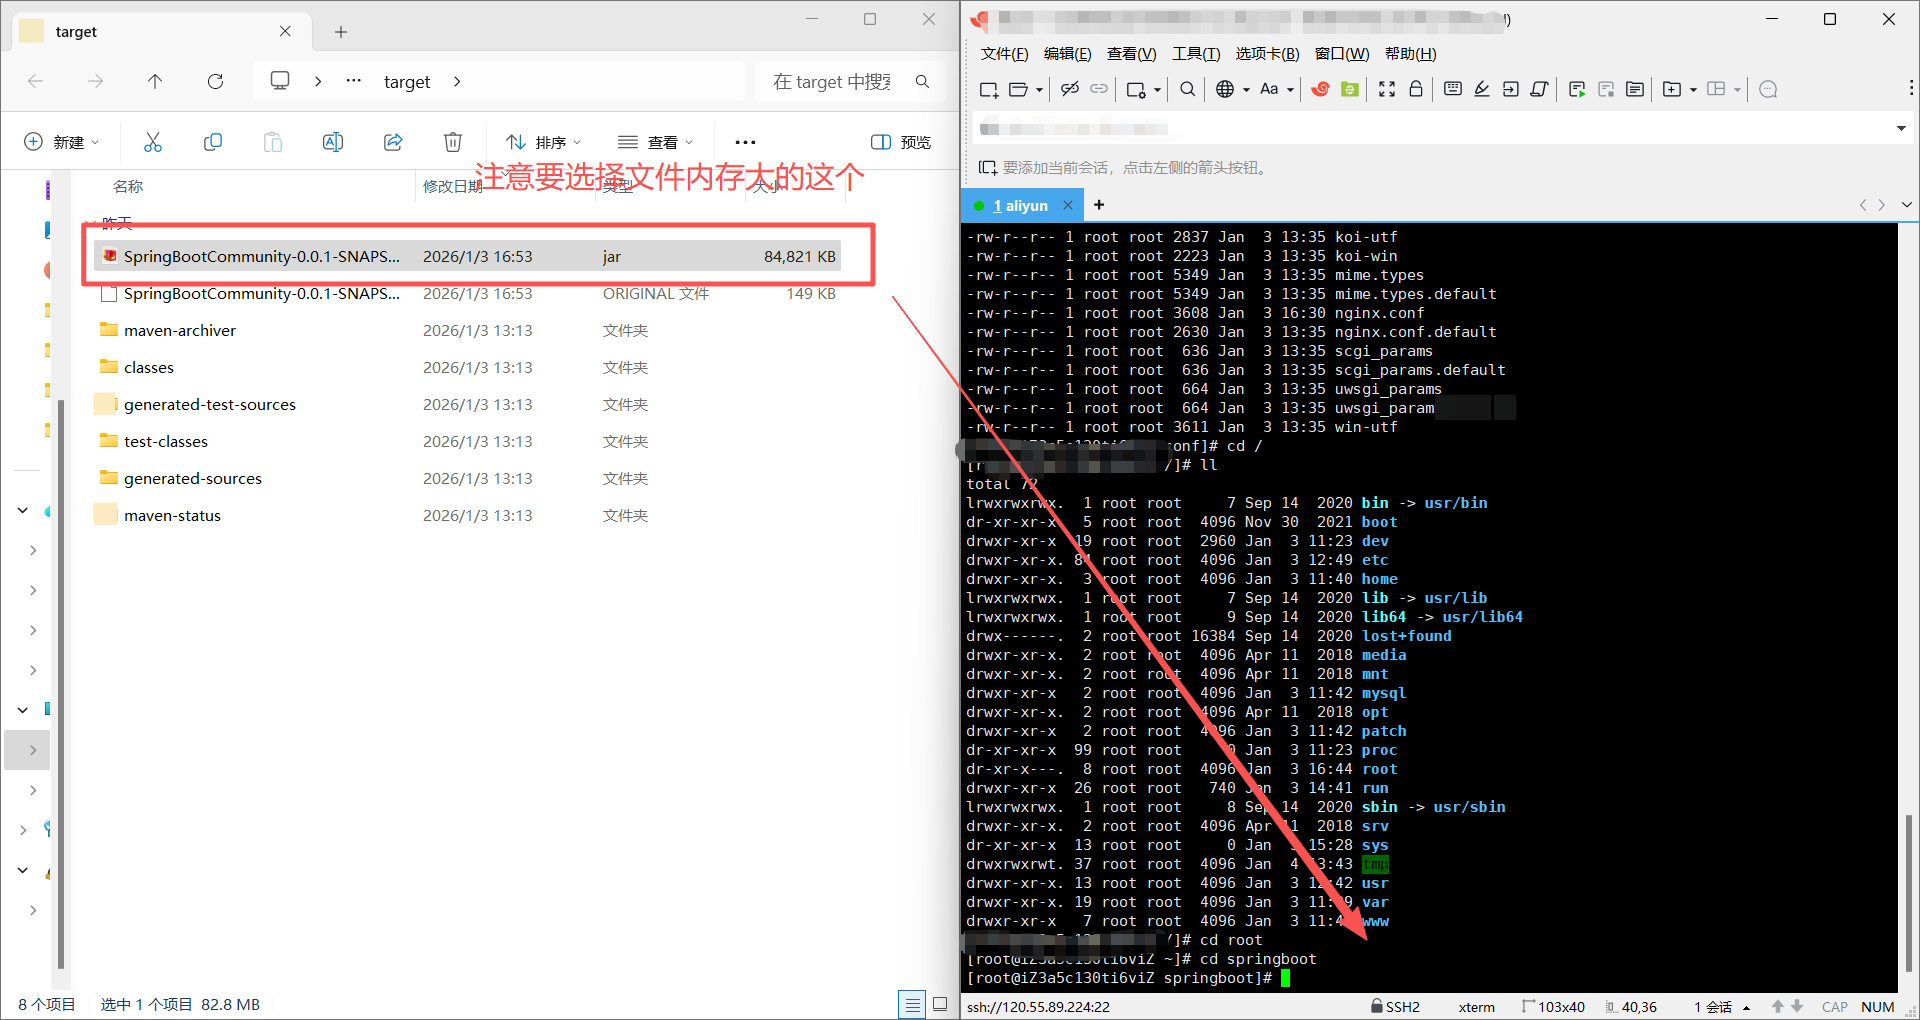Toggle the Preview pane button in Explorer
Image resolution: width=1920 pixels, height=1020 pixels.
point(901,142)
